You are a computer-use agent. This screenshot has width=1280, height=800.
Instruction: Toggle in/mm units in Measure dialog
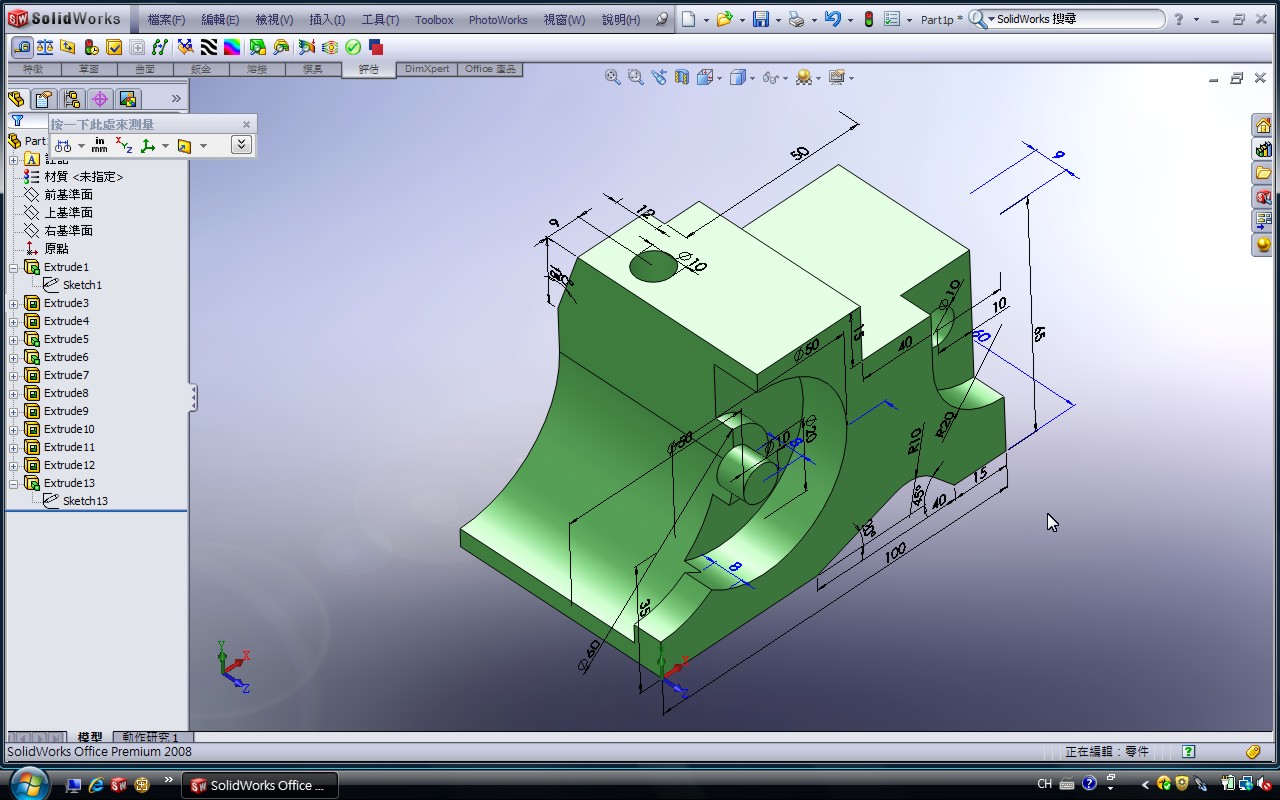(x=100, y=145)
